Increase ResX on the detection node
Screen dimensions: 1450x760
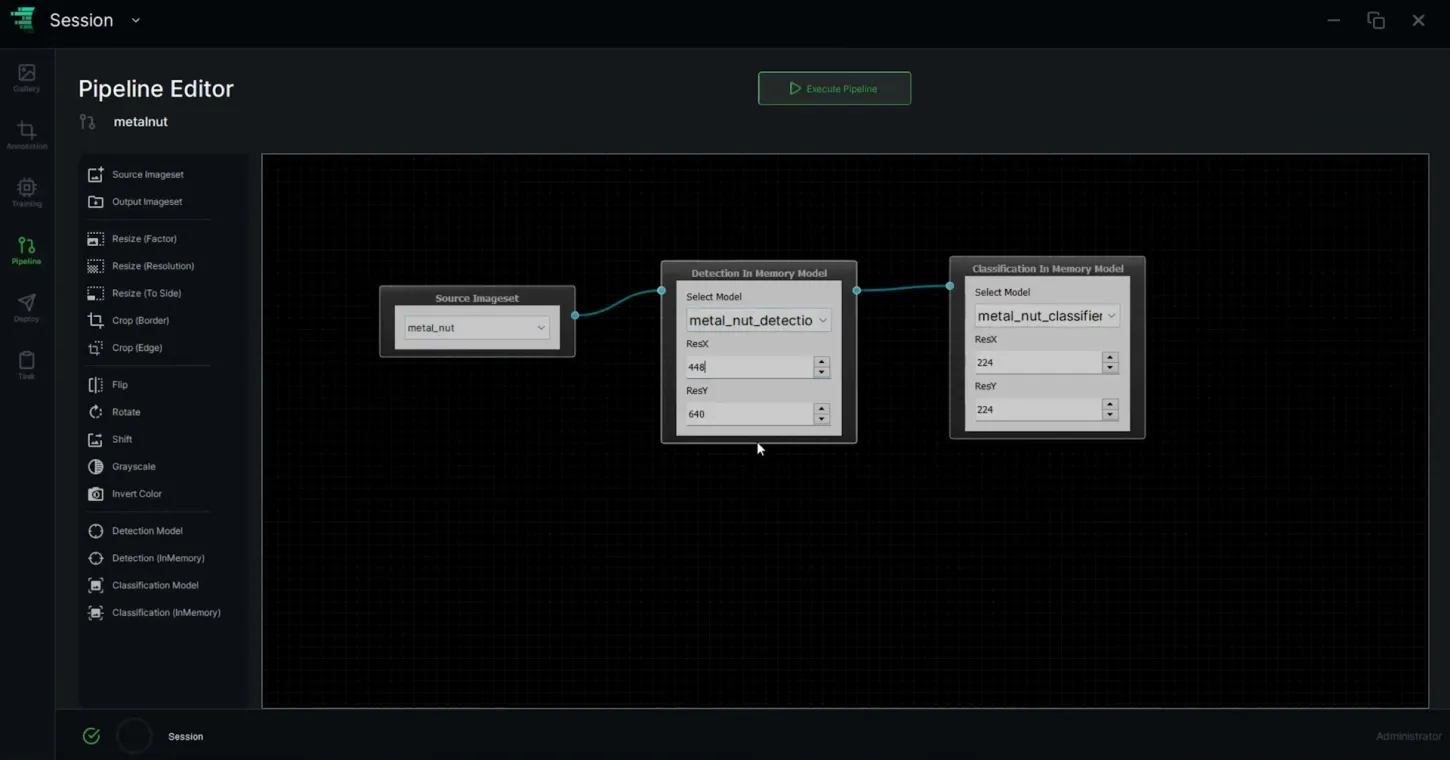821,362
